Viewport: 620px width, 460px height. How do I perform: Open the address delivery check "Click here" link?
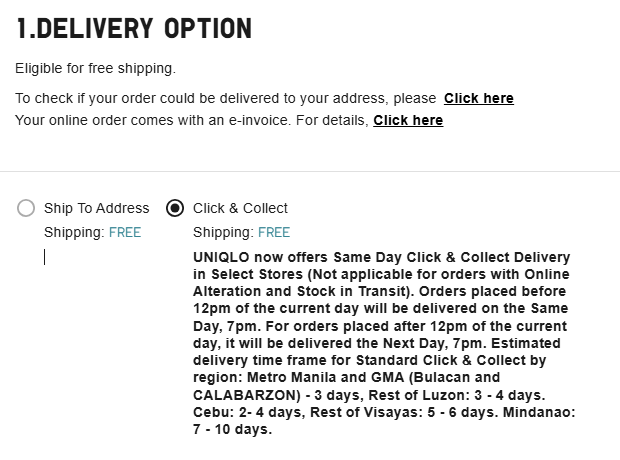[x=479, y=98]
